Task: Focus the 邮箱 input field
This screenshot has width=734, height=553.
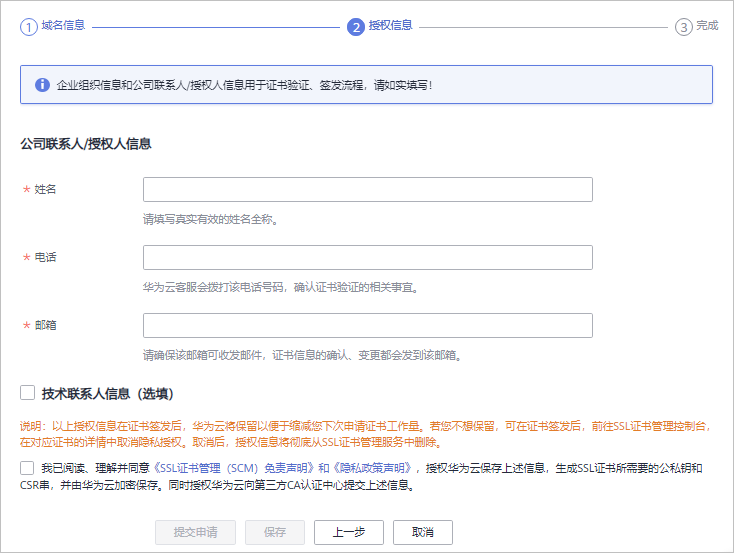Action: coord(367,325)
